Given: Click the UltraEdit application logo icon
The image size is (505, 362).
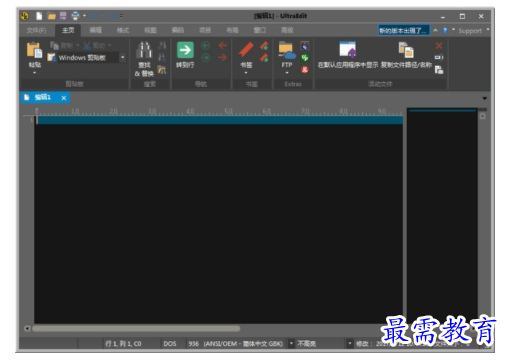Looking at the screenshot, I should coord(24,16).
